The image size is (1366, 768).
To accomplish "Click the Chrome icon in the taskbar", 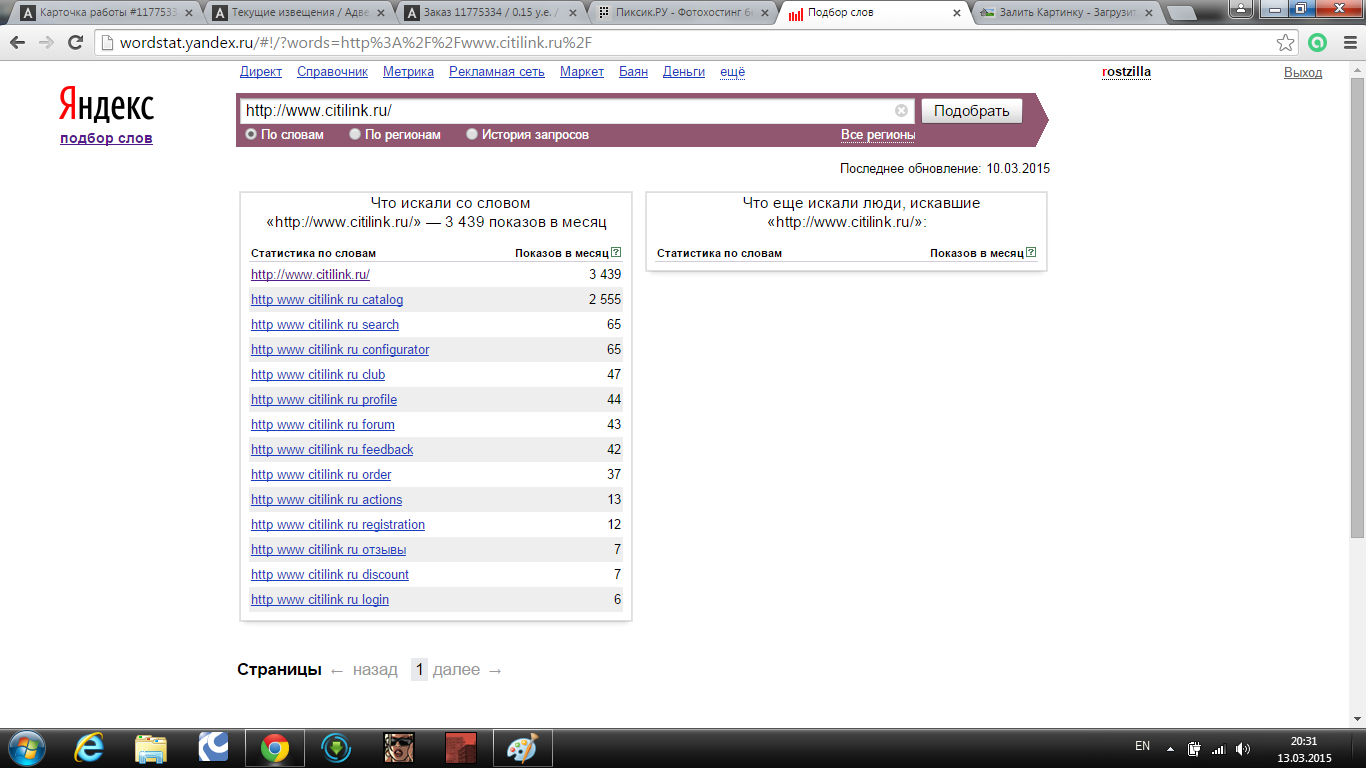I will point(275,748).
